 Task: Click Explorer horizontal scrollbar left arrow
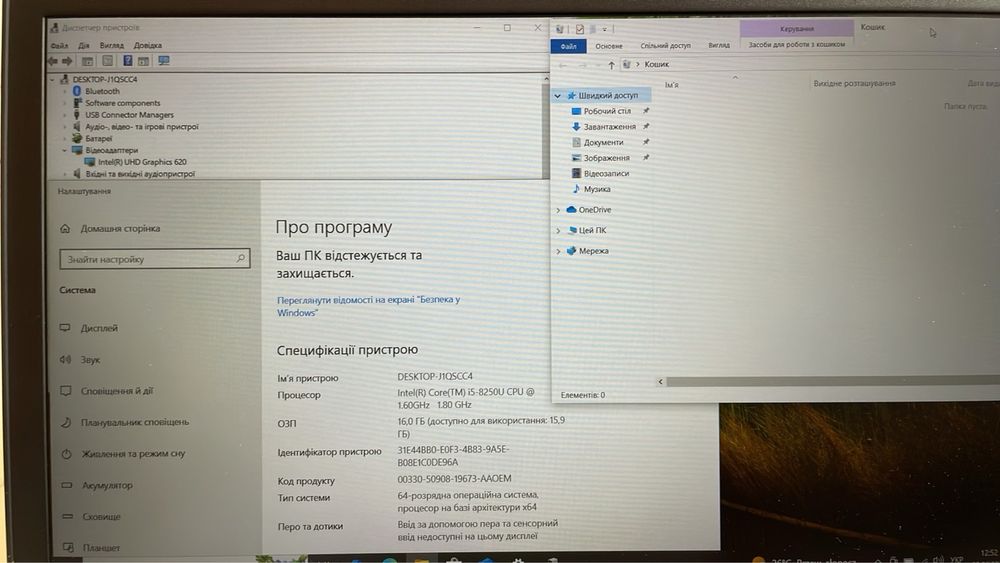coord(661,381)
